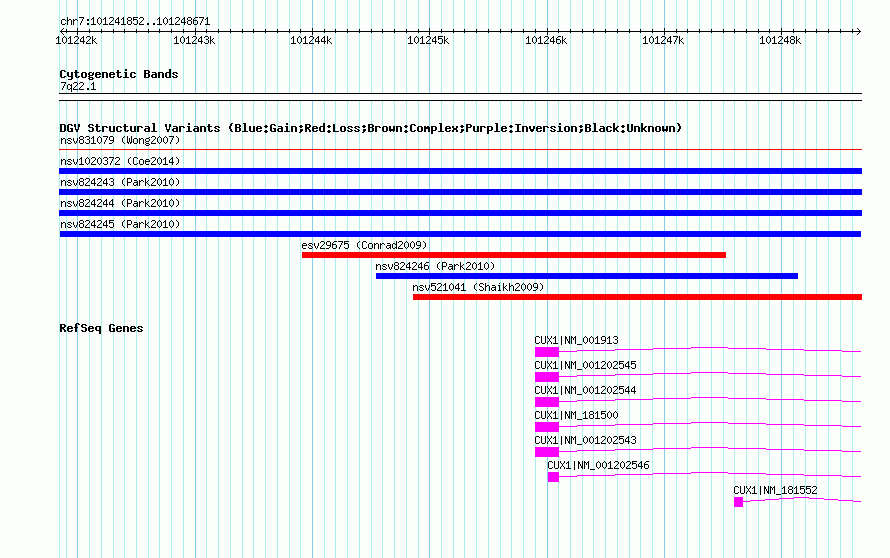The image size is (890, 558).
Task: Click the nsv824244 (Park2010) blue bar
Action: [x=460, y=213]
